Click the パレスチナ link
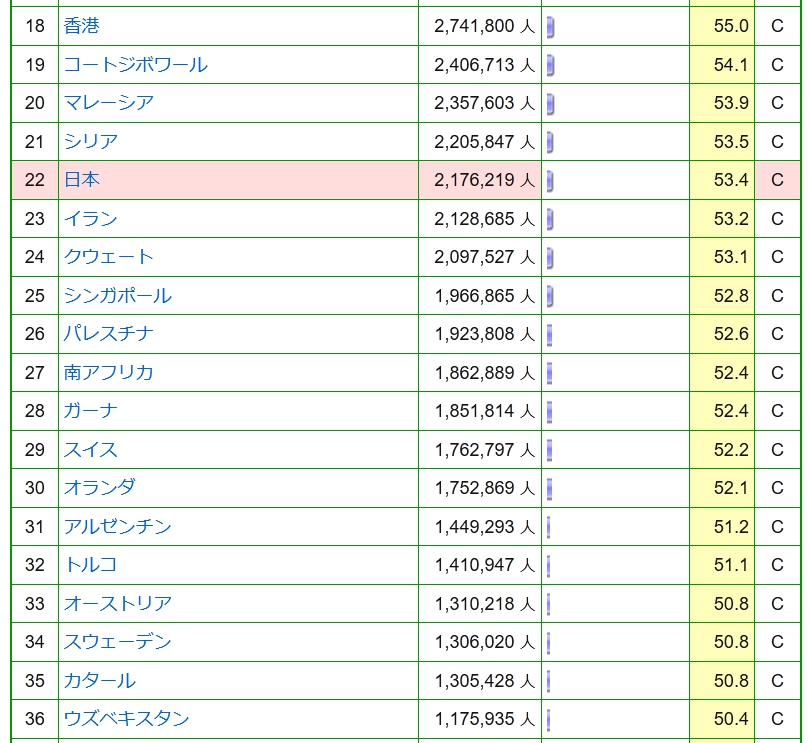 (x=109, y=334)
